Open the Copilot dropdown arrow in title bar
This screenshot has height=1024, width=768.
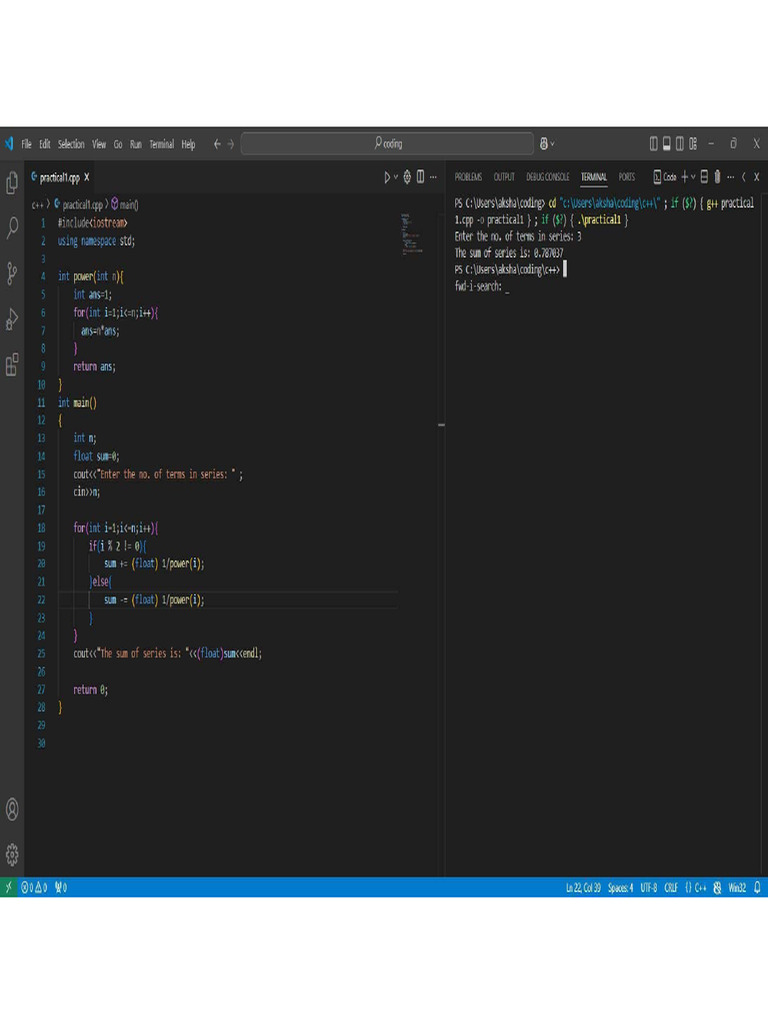(552, 144)
